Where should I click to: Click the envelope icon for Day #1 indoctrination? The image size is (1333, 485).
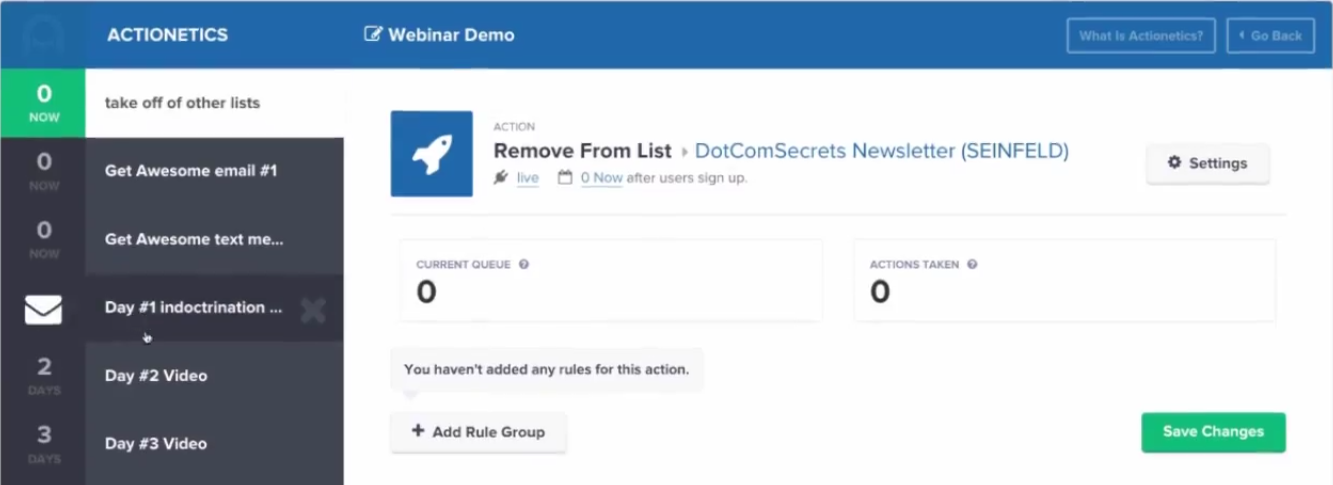coord(43,309)
